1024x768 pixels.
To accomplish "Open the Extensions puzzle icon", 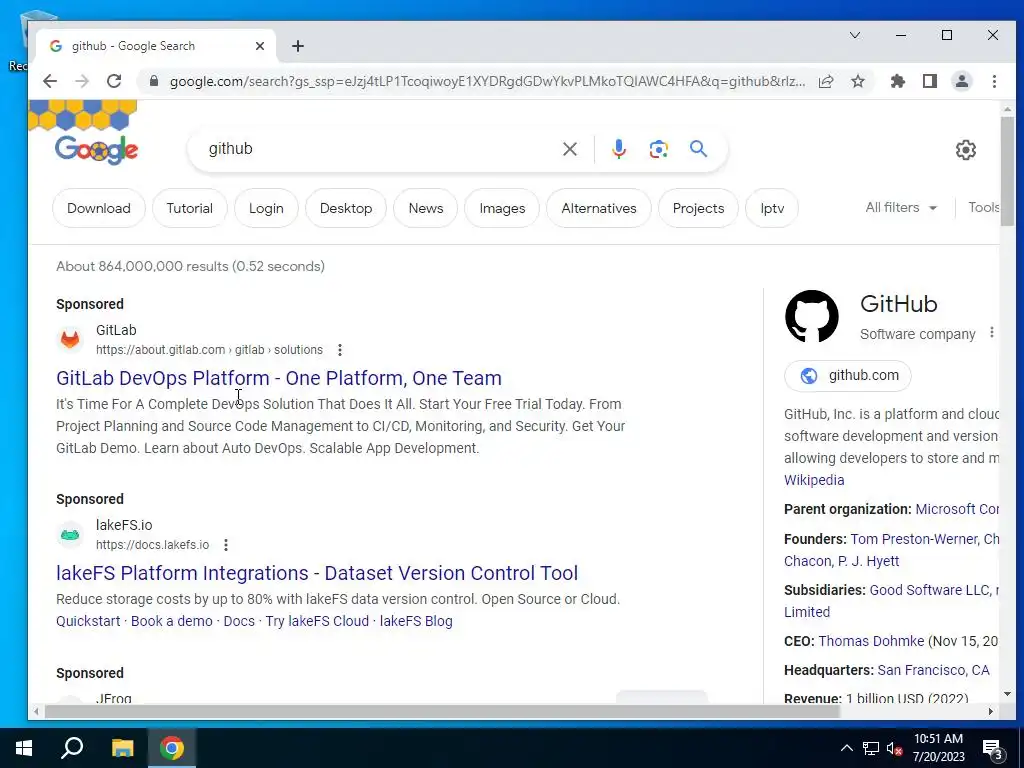I will point(898,81).
